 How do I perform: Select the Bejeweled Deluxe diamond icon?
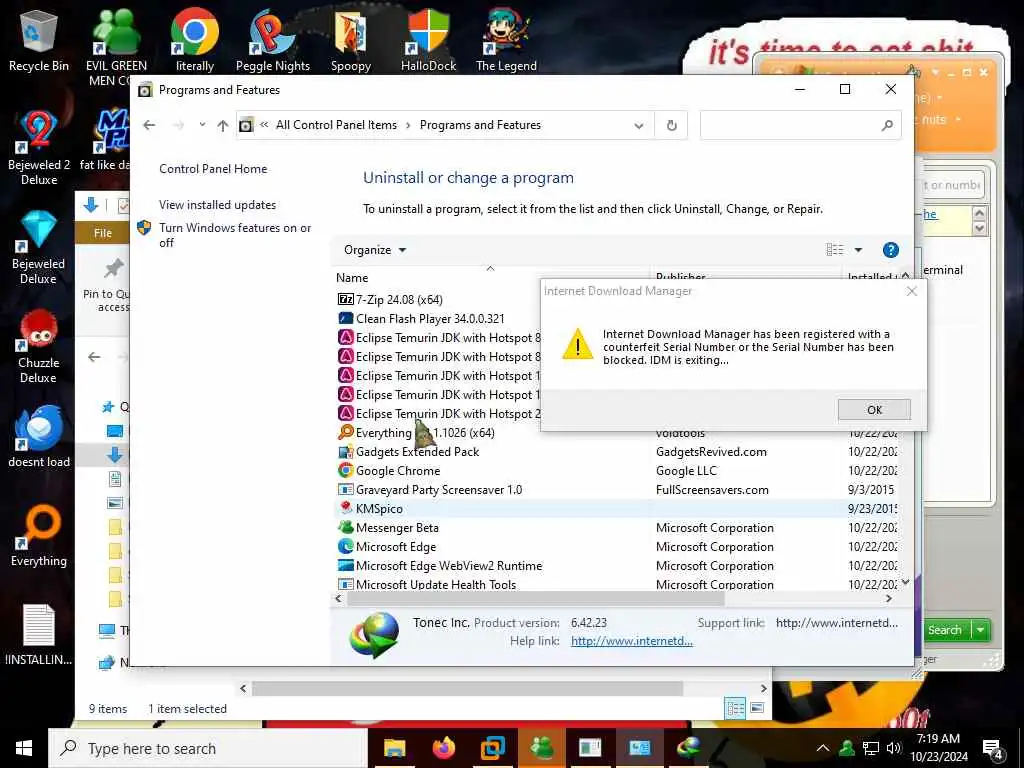tap(39, 247)
